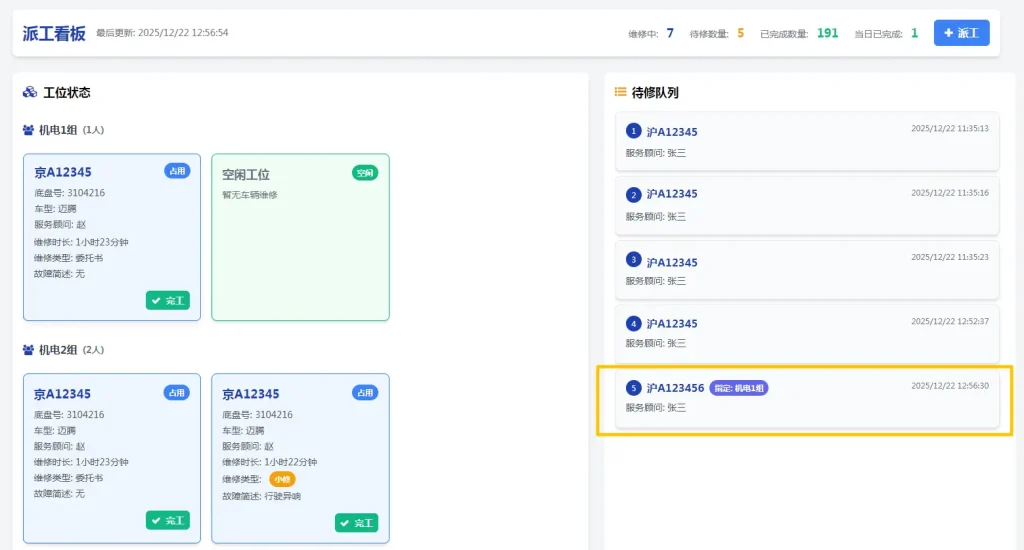
Task: Click the 指定: 机电1组 purple badge
Action: pyautogui.click(x=739, y=388)
